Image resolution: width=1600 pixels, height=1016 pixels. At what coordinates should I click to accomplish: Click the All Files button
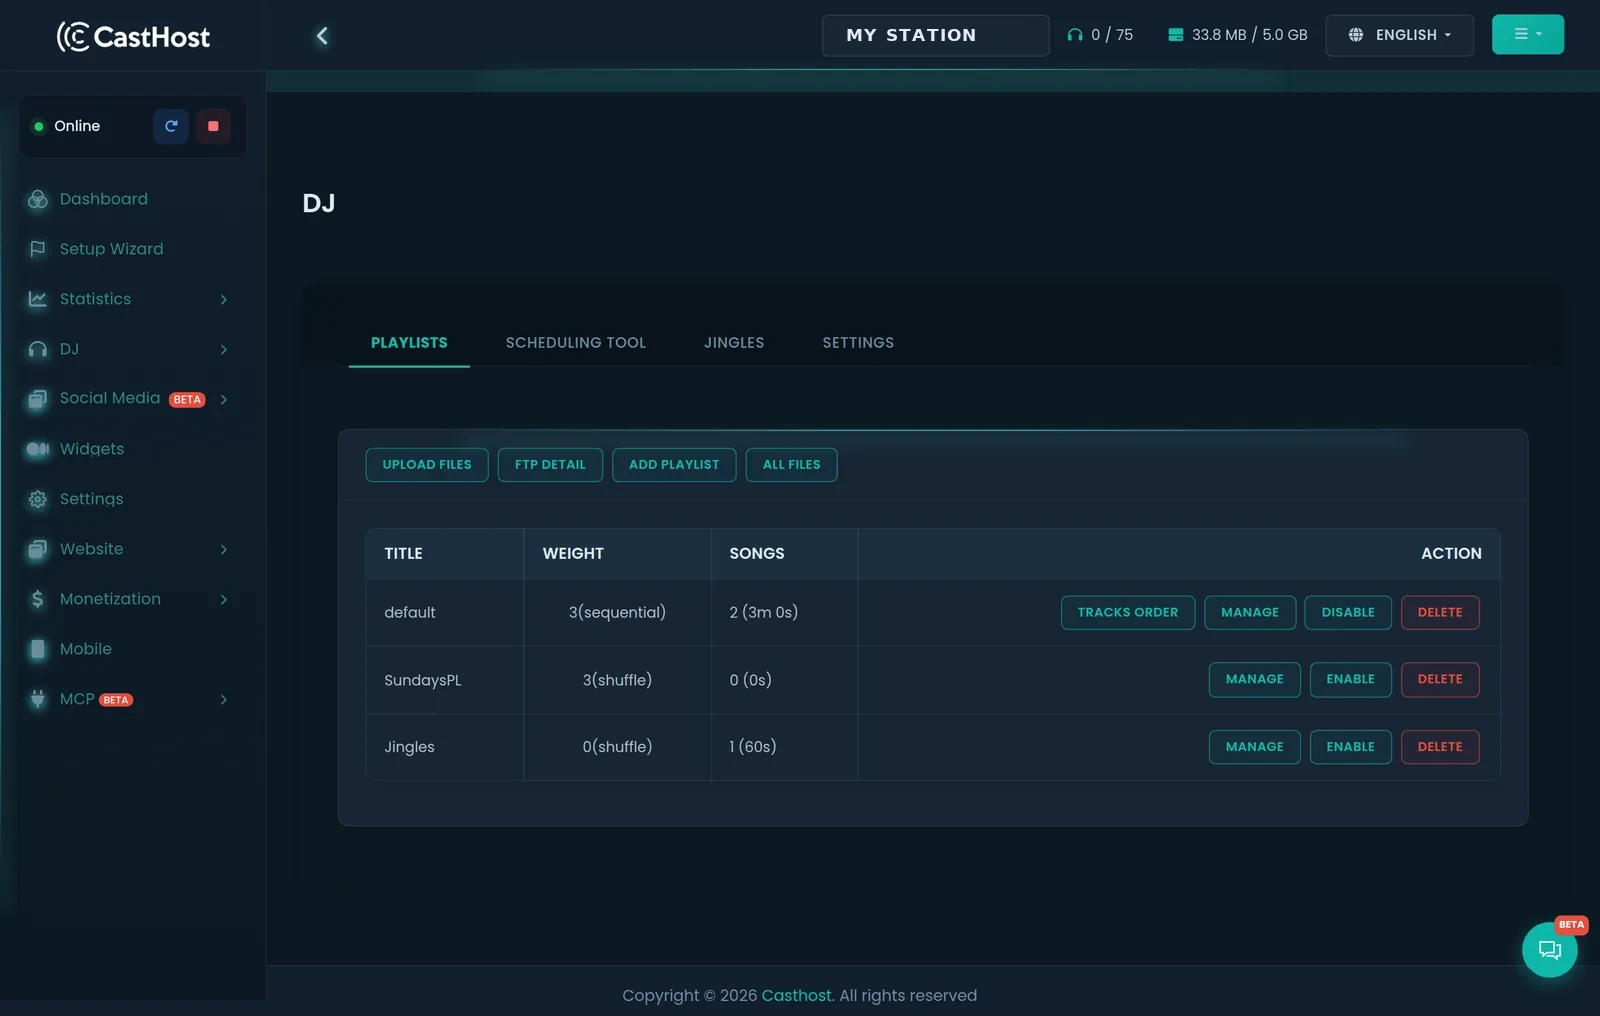pyautogui.click(x=792, y=465)
